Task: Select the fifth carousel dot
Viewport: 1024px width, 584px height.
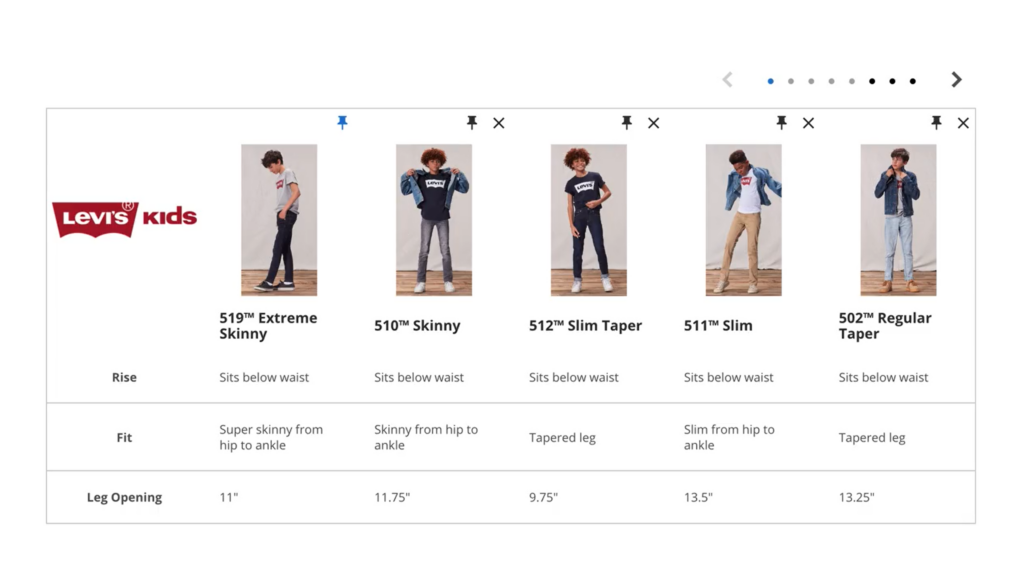Action: point(852,80)
